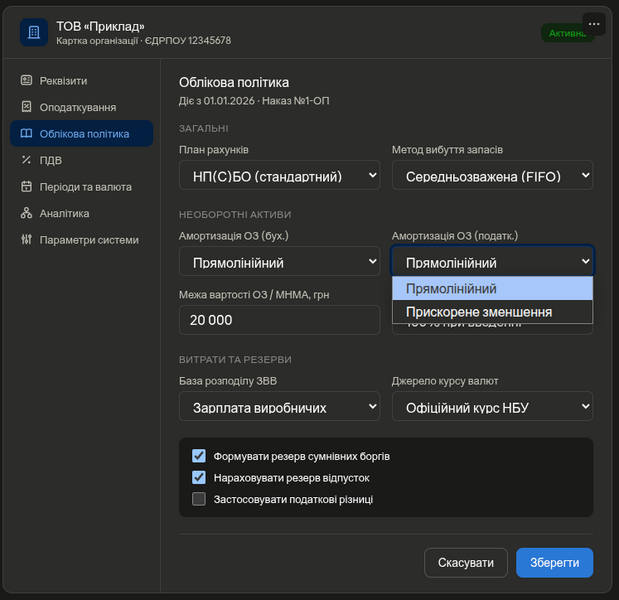This screenshot has height=600, width=619.
Task: Choose Прямолінійний option in open list
Action: [492, 289]
